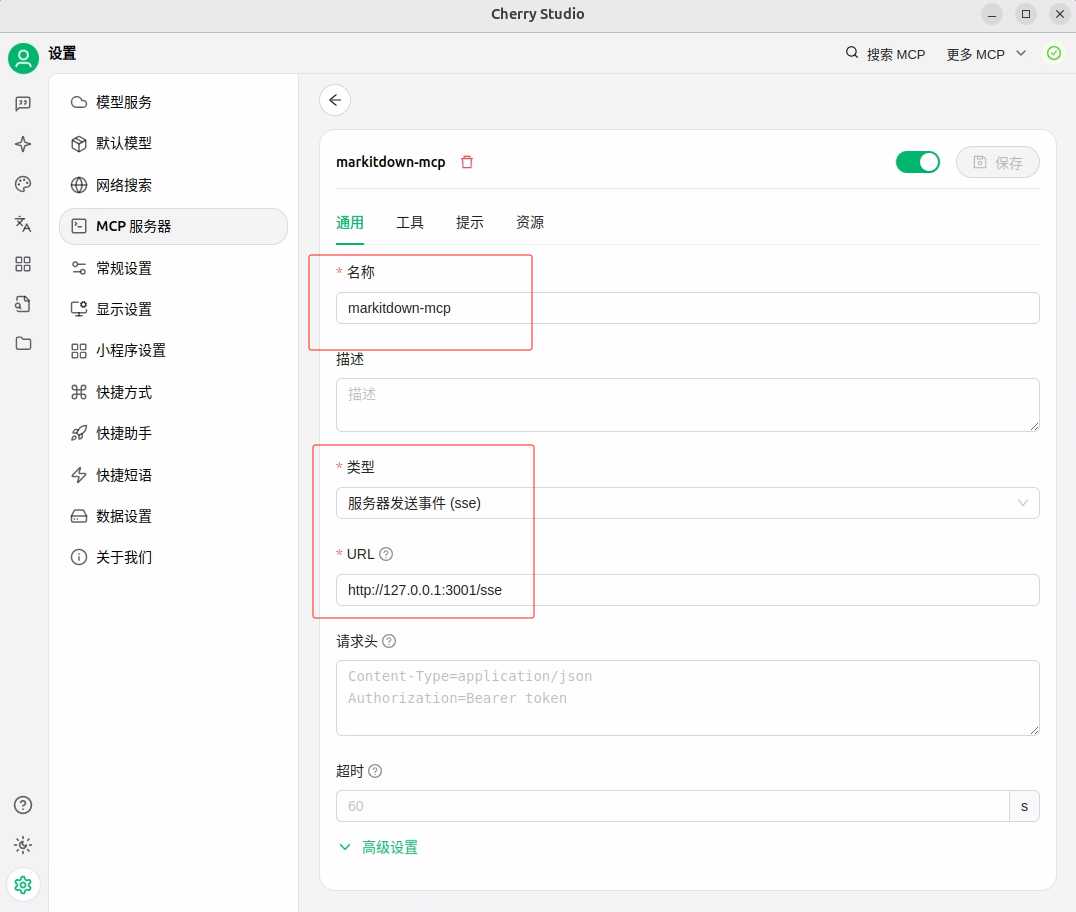Click into the 名称 input field
This screenshot has width=1076, height=912.
point(688,308)
